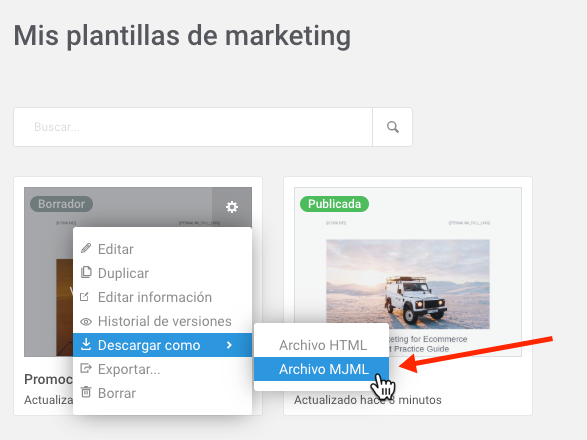The height and width of the screenshot is (440, 587).
Task: Select the Descargar como menu item
Action: [x=162, y=345]
